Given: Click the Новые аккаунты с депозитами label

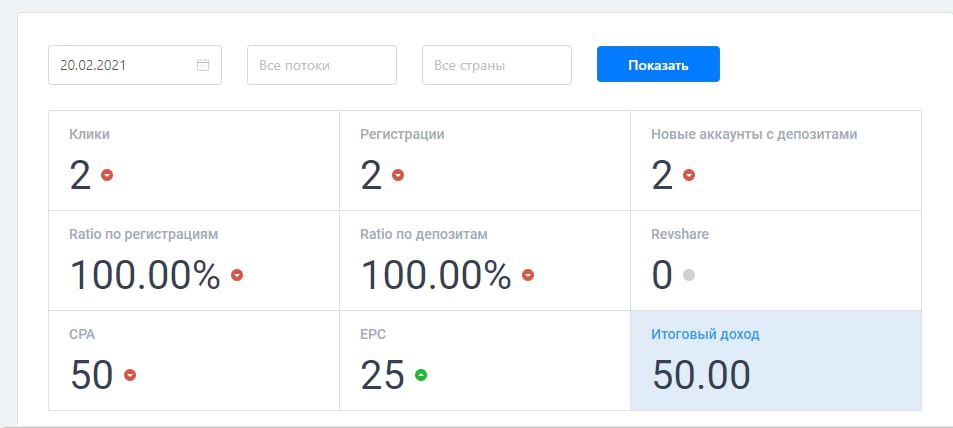Looking at the screenshot, I should [754, 134].
